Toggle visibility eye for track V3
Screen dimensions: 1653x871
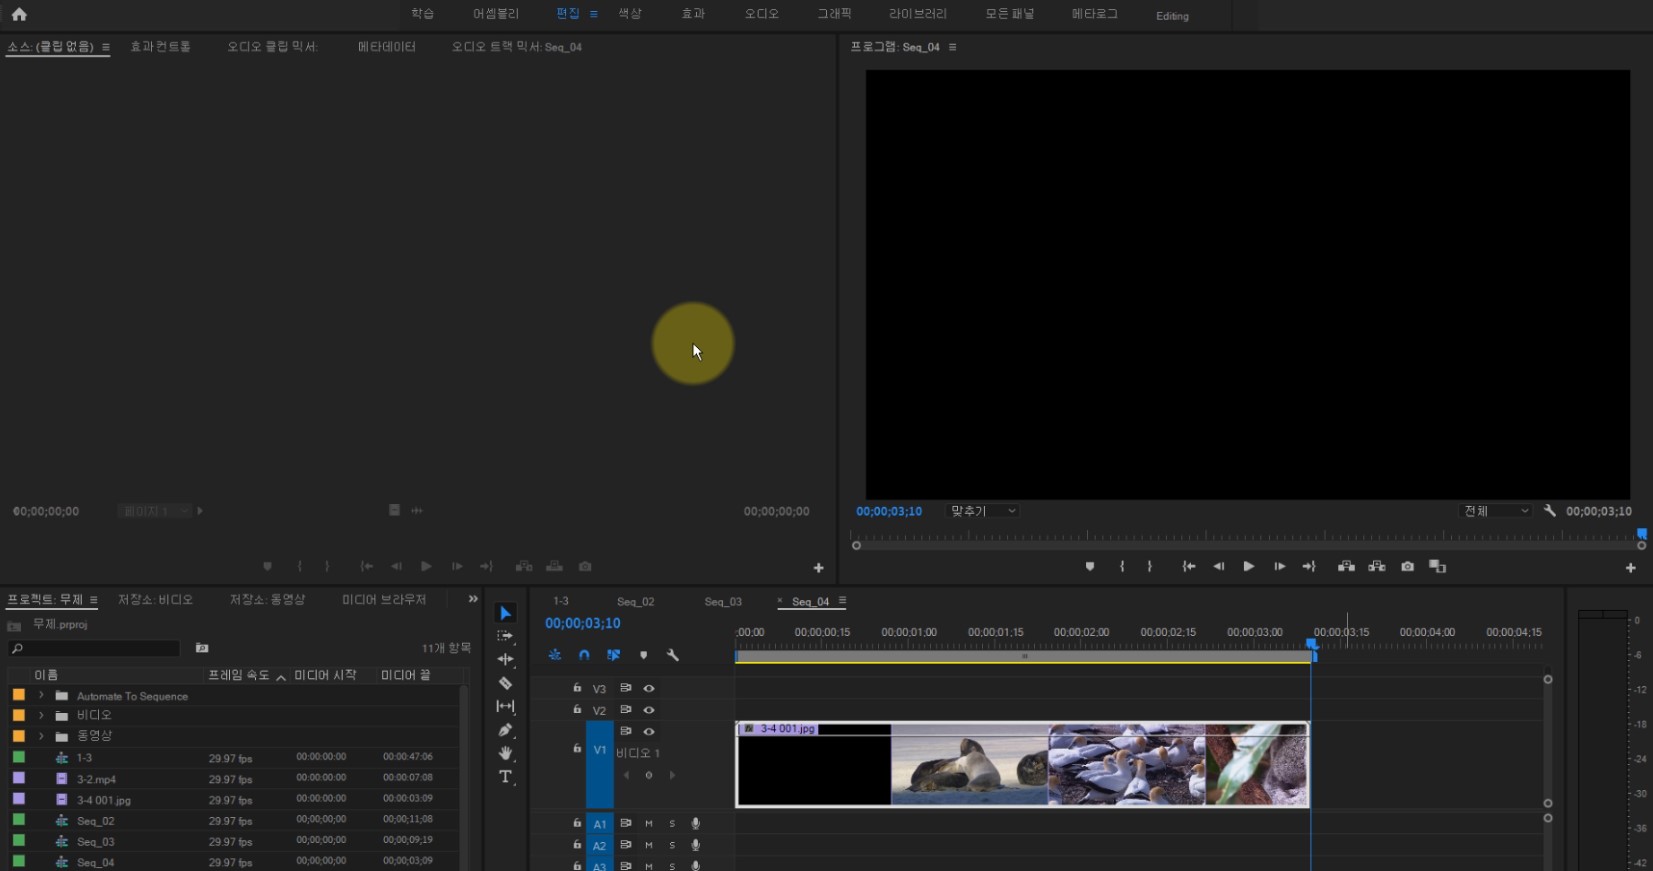tap(649, 689)
